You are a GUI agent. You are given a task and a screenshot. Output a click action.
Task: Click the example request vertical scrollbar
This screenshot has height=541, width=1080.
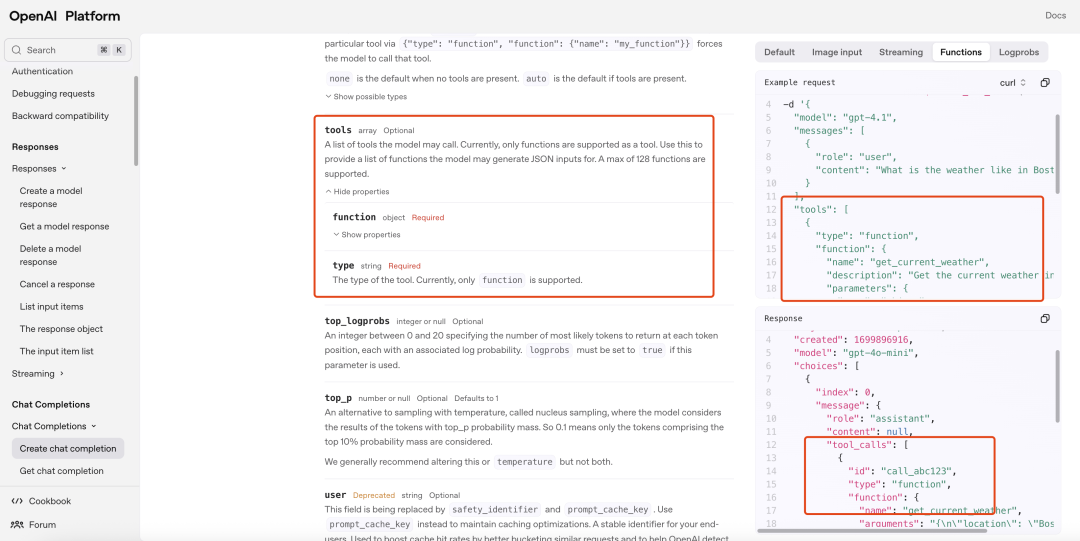pyautogui.click(x=1057, y=154)
